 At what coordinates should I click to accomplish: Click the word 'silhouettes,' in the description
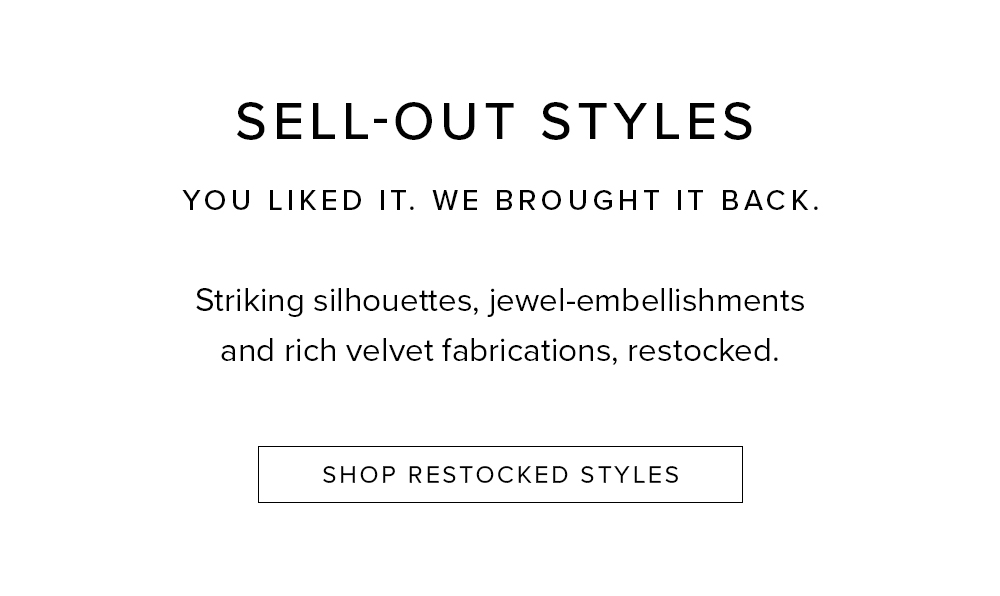click(396, 301)
